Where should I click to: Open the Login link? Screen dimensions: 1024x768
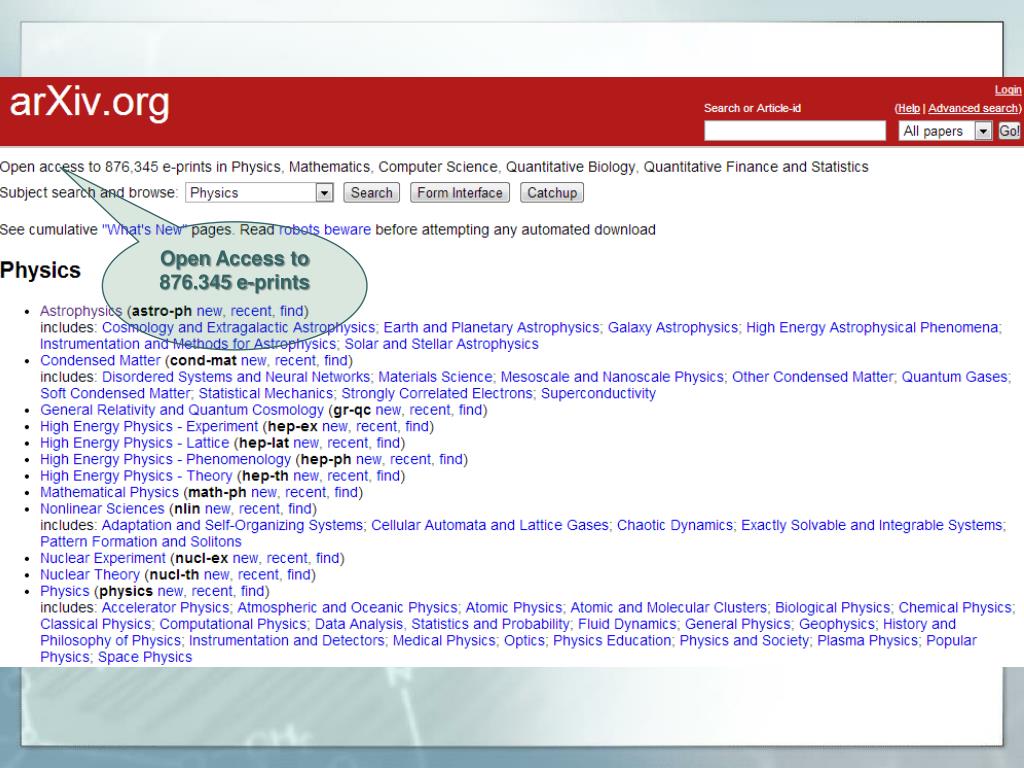tap(1008, 90)
